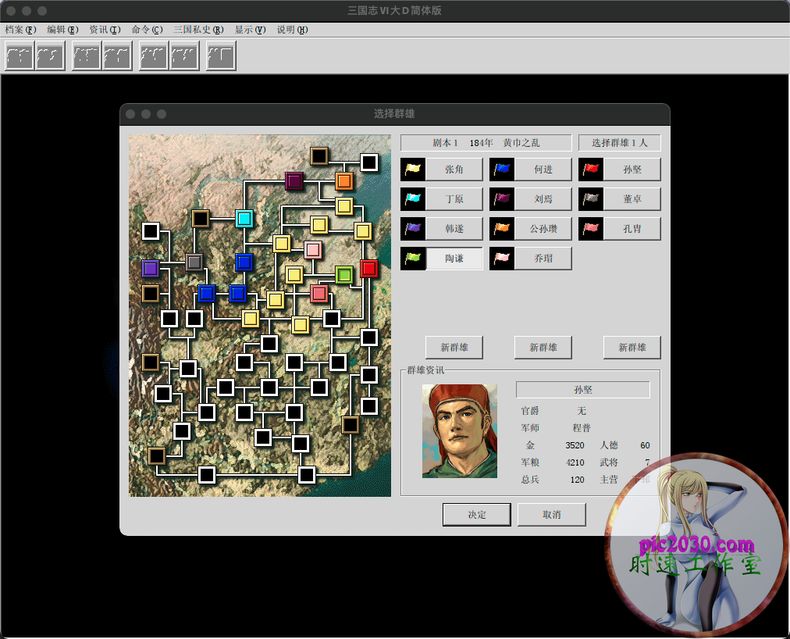Click the scenario label 黄巾之乱
The height and width of the screenshot is (639, 790).
click(521, 143)
